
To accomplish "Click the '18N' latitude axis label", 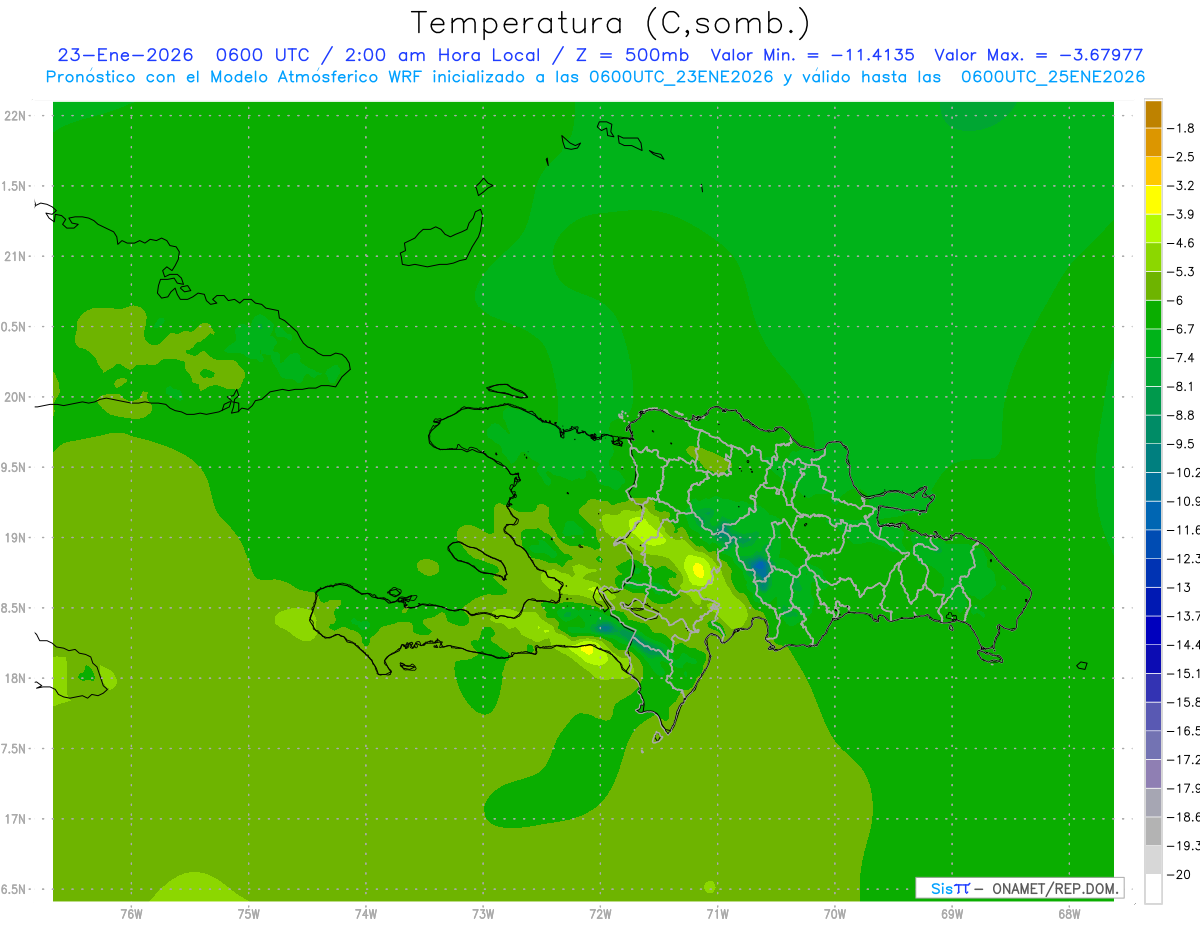I will [15, 678].
